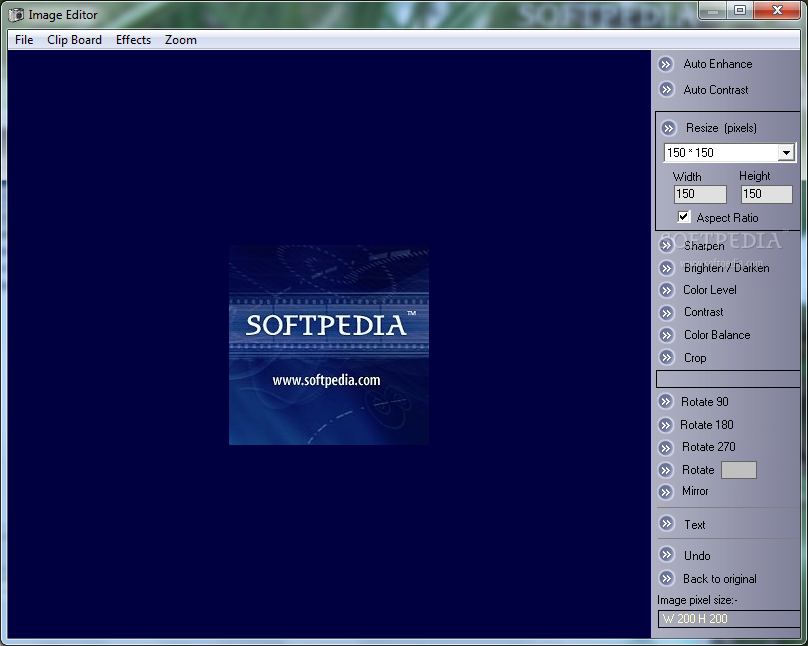Minimize the Image Editor window
The width and height of the screenshot is (808, 646).
pyautogui.click(x=713, y=10)
